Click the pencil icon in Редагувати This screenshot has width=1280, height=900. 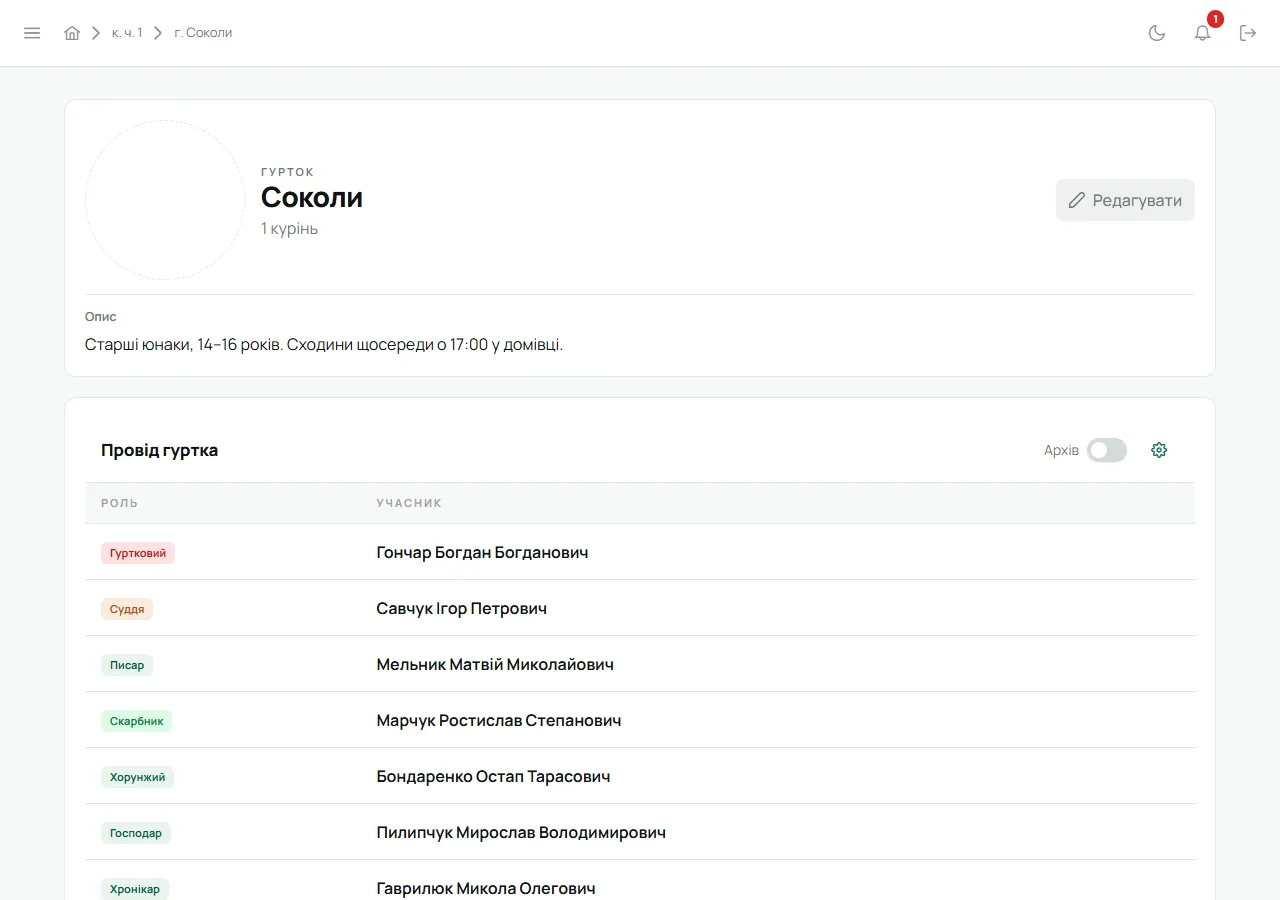(1077, 200)
